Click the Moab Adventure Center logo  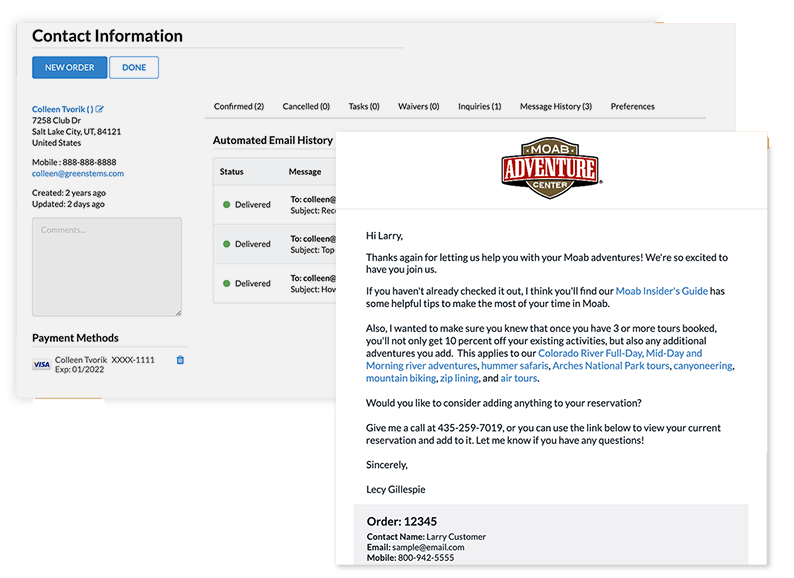(x=550, y=168)
